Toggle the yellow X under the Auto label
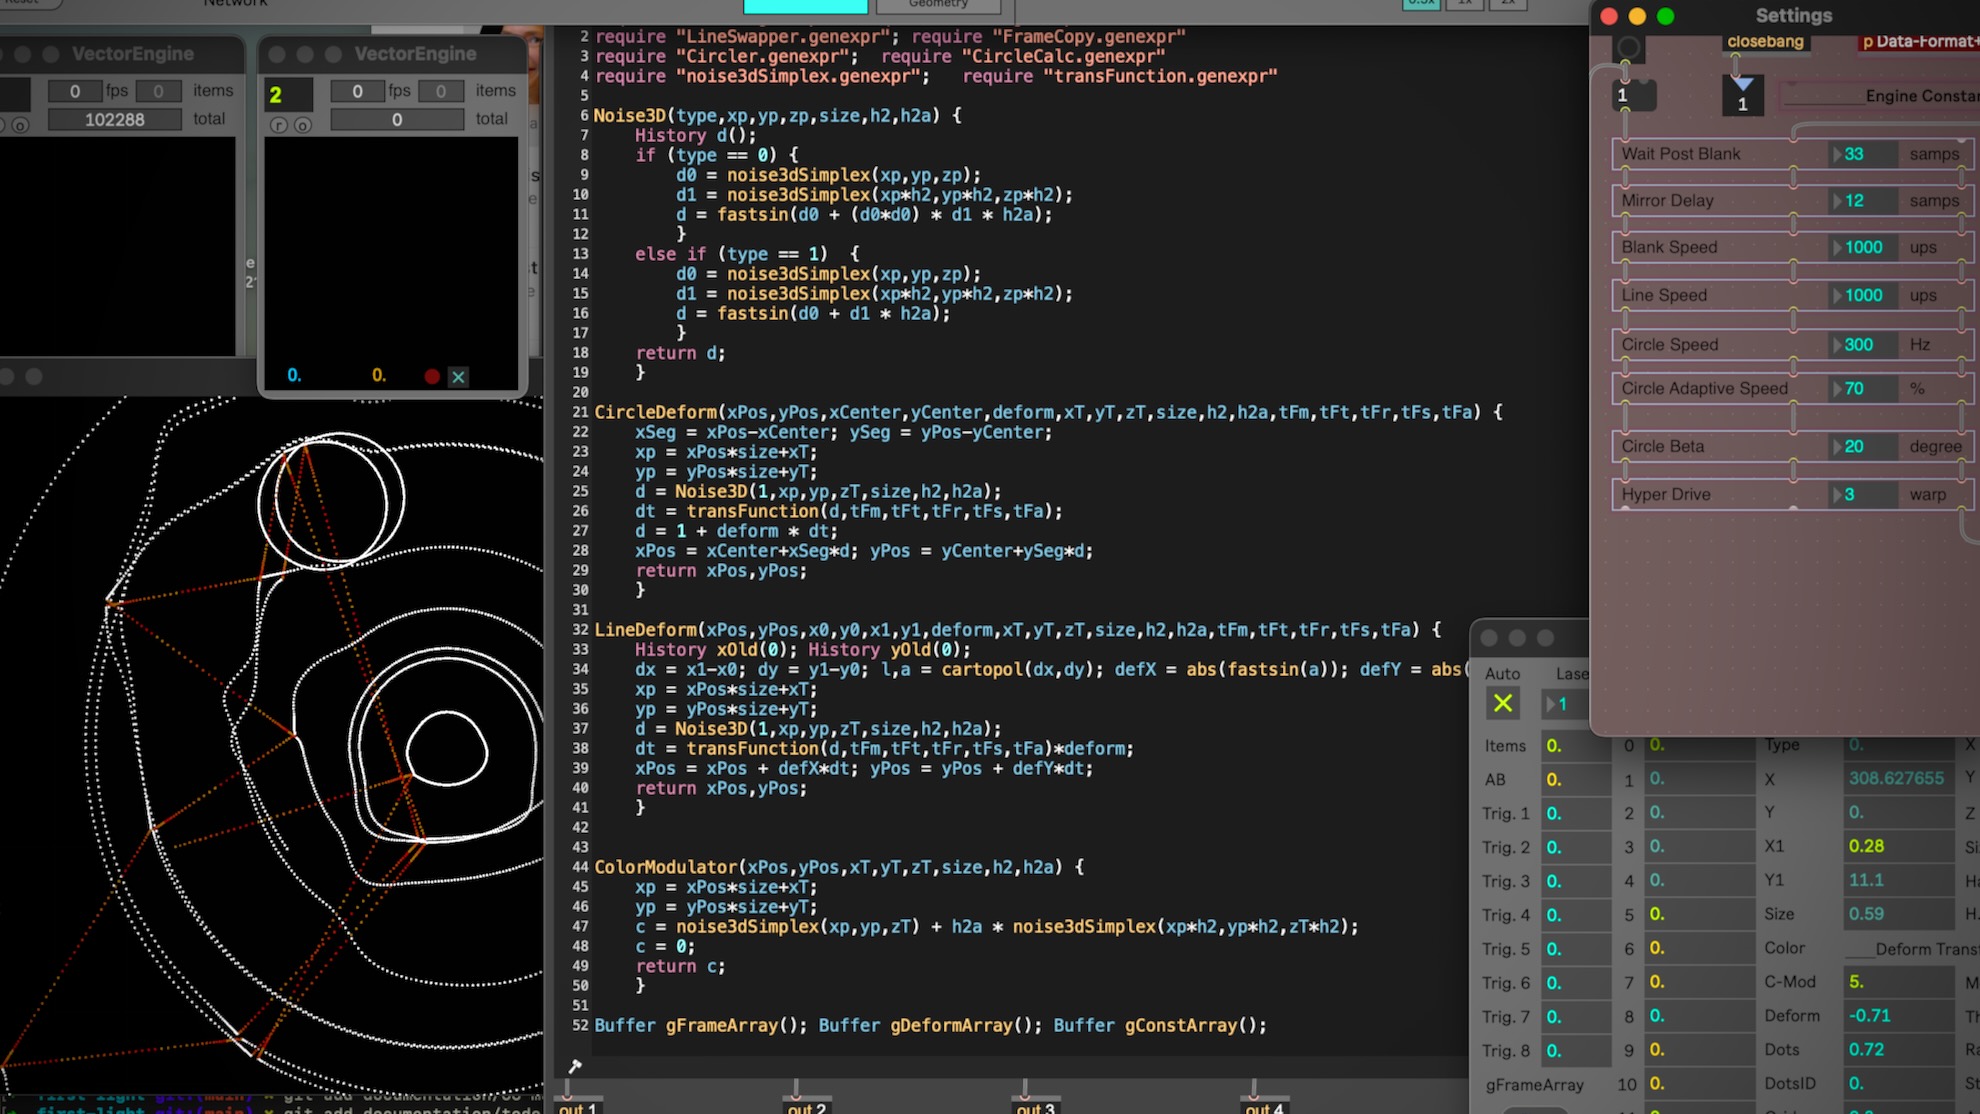Image resolution: width=1980 pixels, height=1114 pixels. (x=1503, y=703)
